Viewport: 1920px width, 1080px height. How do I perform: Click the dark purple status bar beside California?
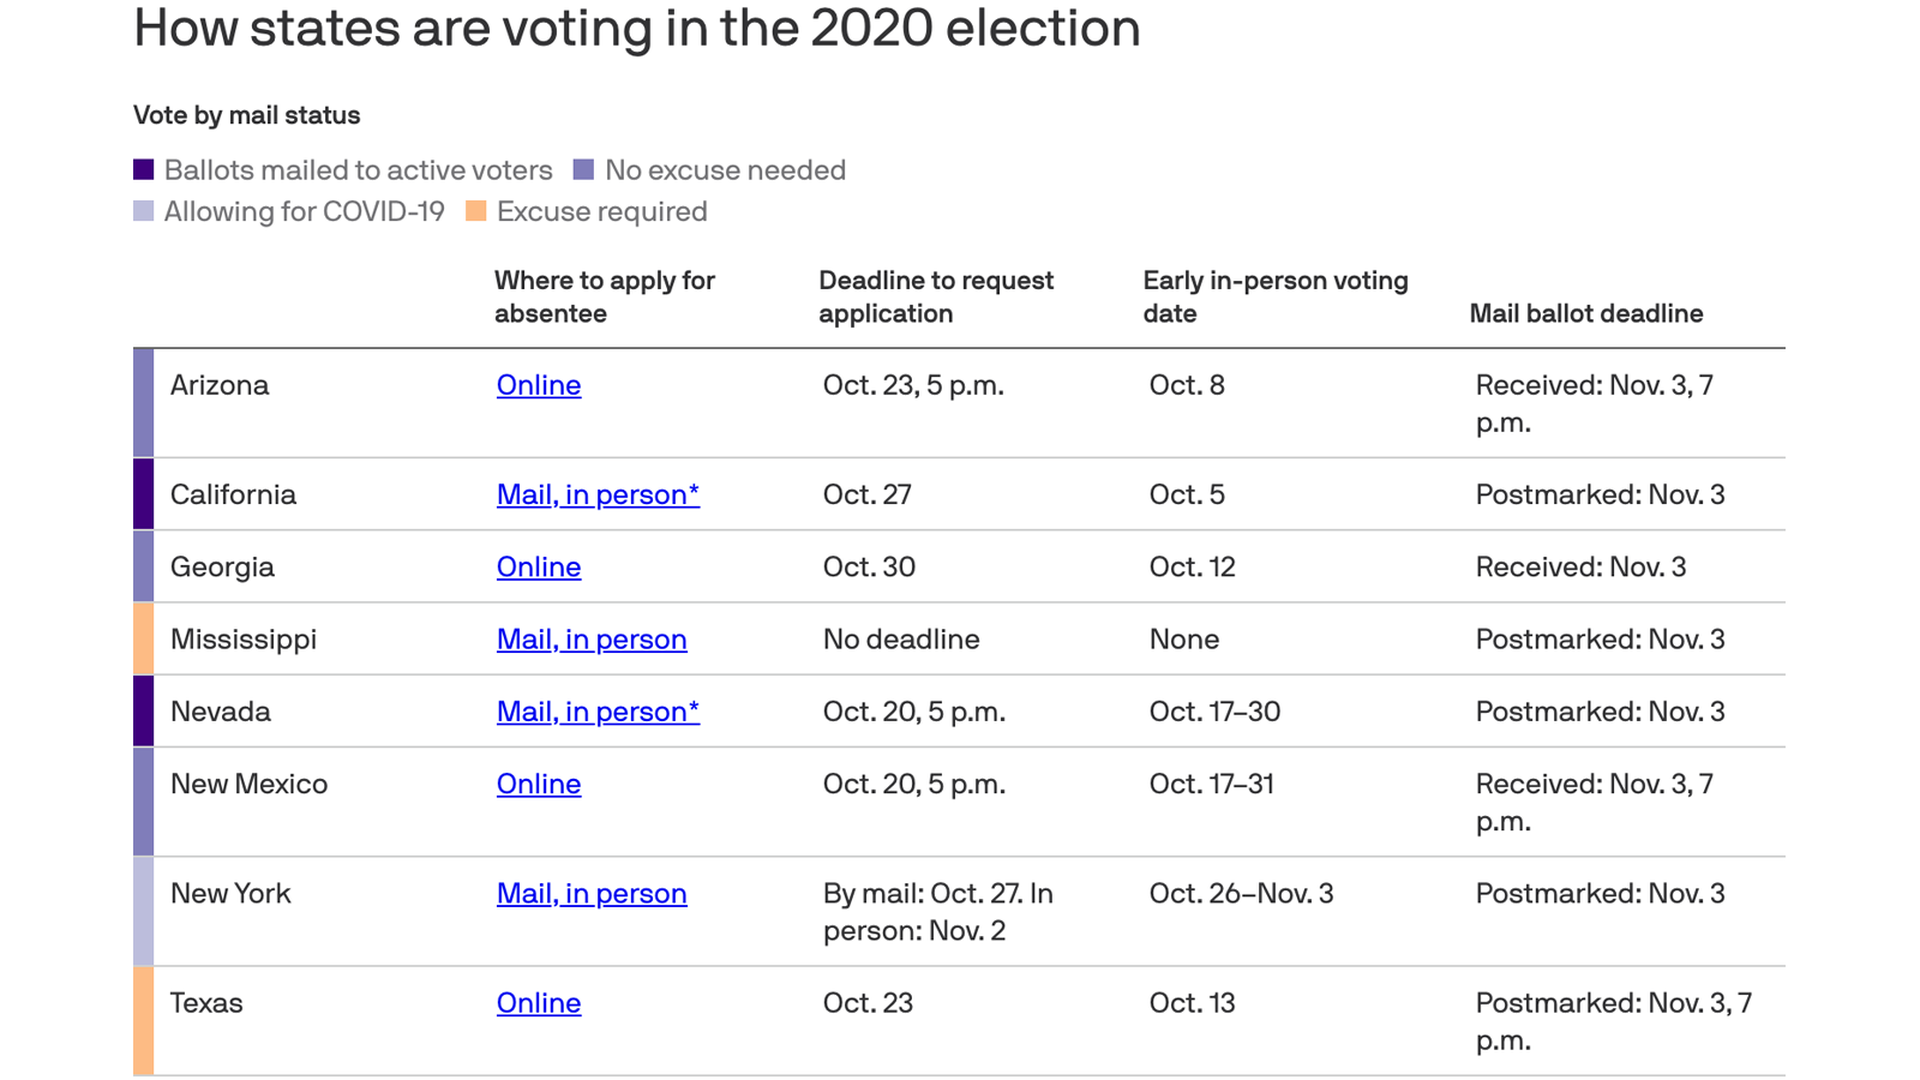tap(143, 494)
